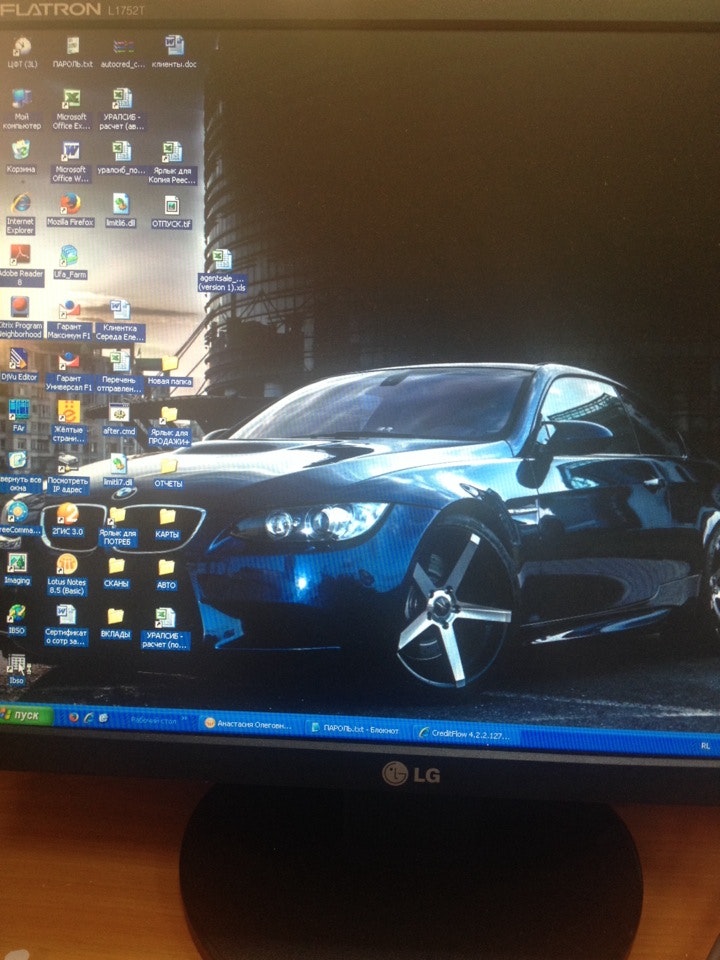Open the ВКЛАДЫ folder
The width and height of the screenshot is (720, 960).
tap(116, 624)
